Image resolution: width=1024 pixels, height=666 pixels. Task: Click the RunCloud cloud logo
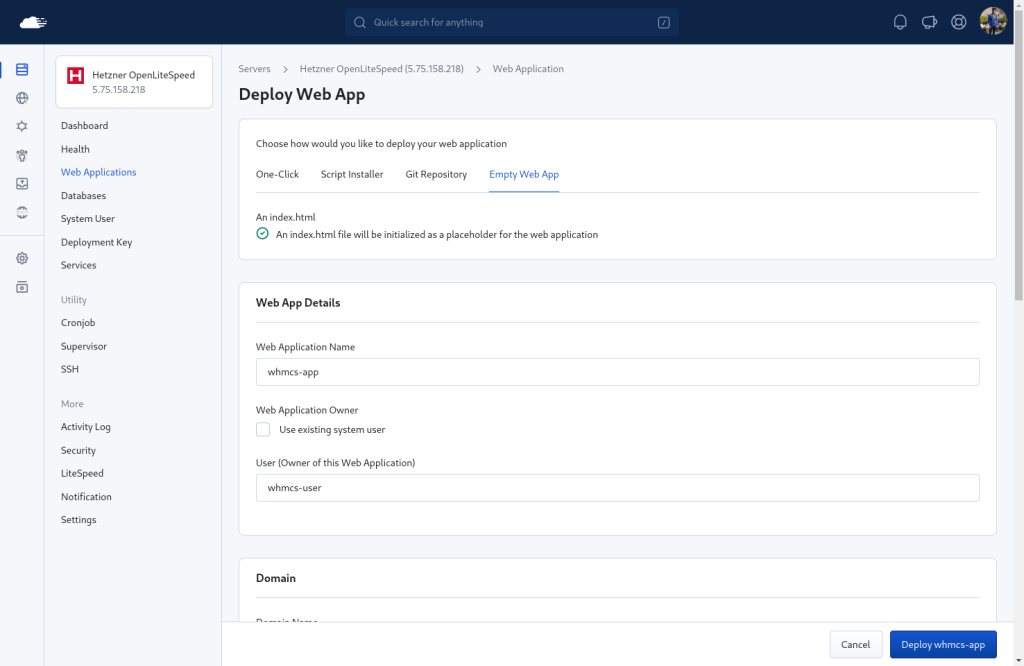pos(33,23)
